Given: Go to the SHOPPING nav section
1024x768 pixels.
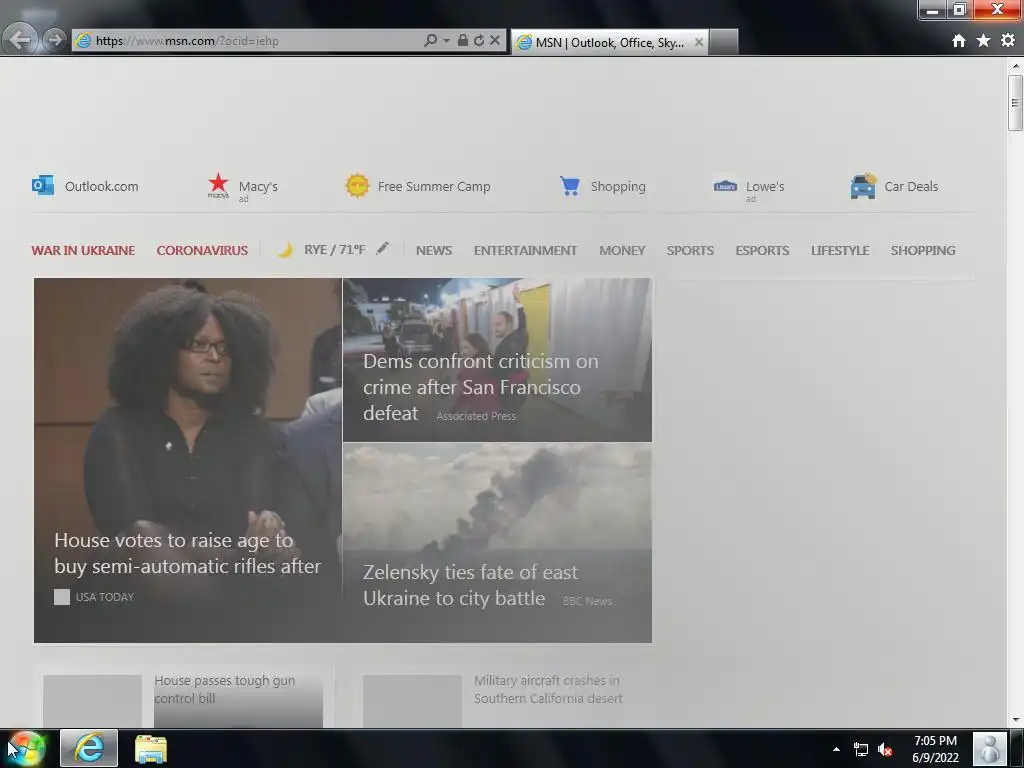Looking at the screenshot, I should 923,250.
